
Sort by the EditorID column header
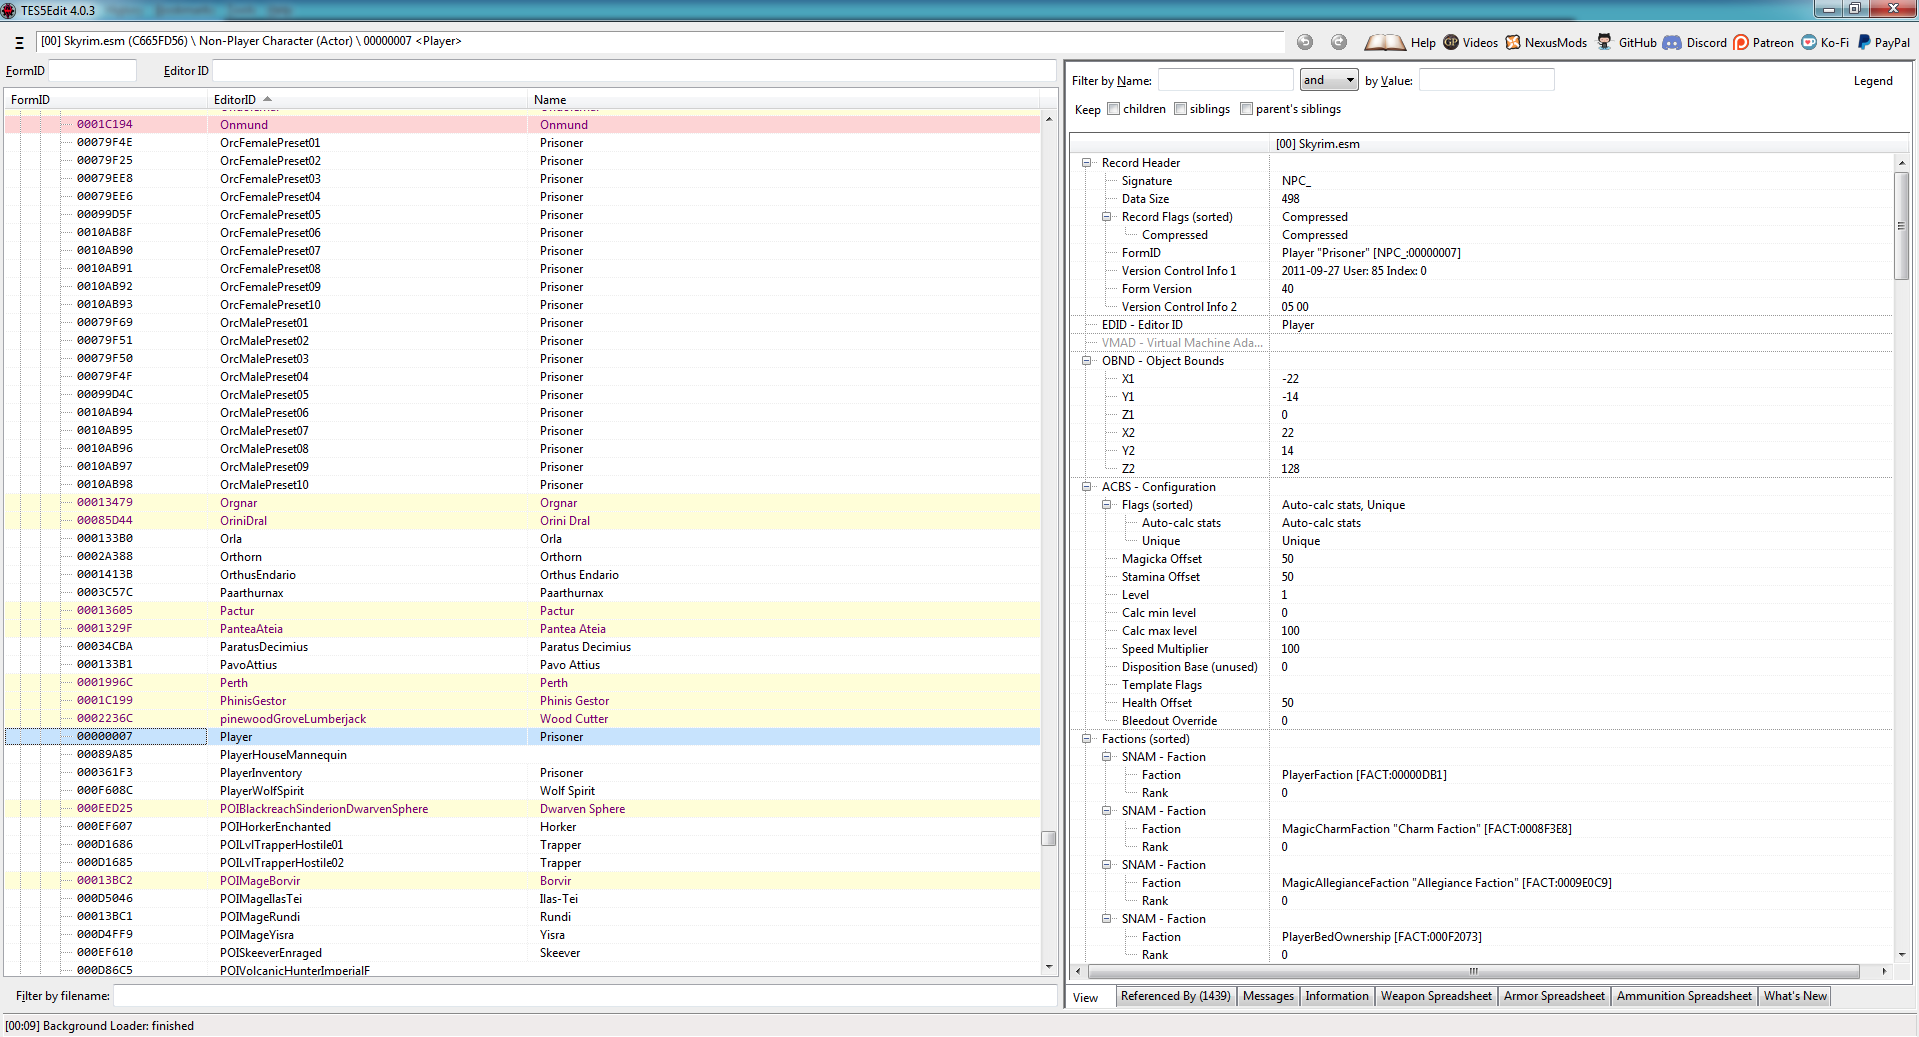(x=367, y=100)
